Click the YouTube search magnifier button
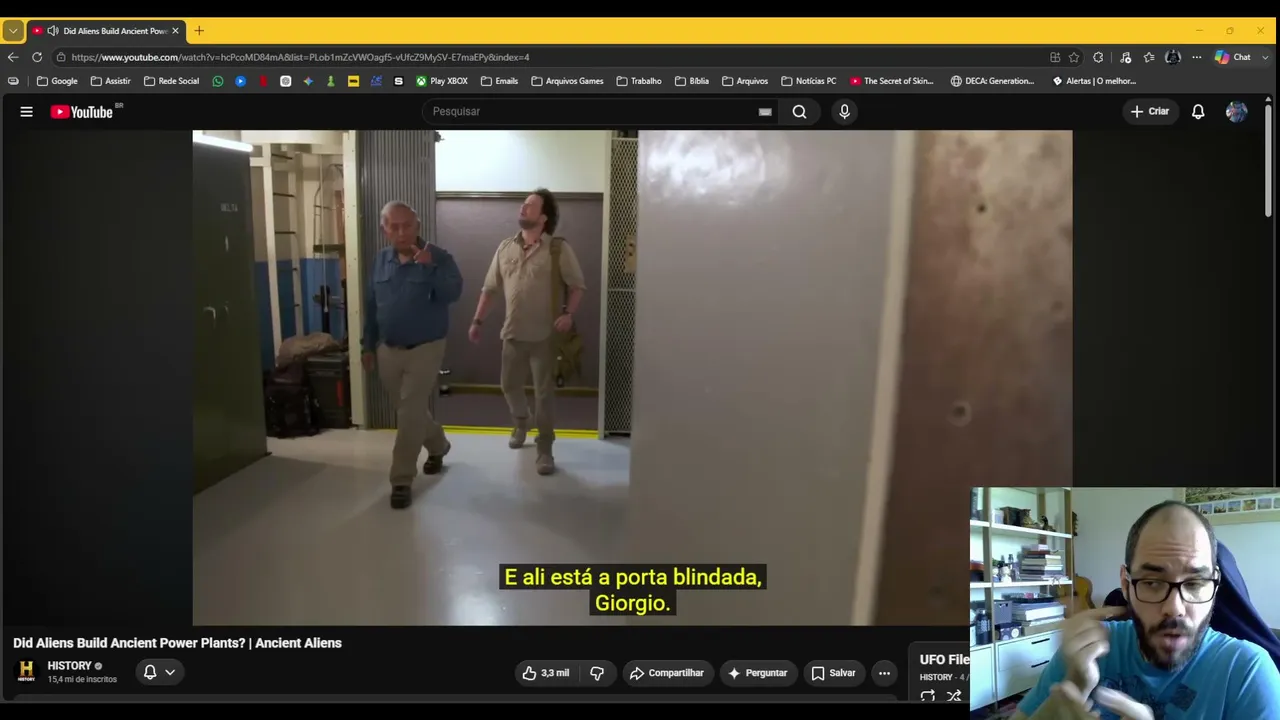1280x720 pixels. point(799,112)
